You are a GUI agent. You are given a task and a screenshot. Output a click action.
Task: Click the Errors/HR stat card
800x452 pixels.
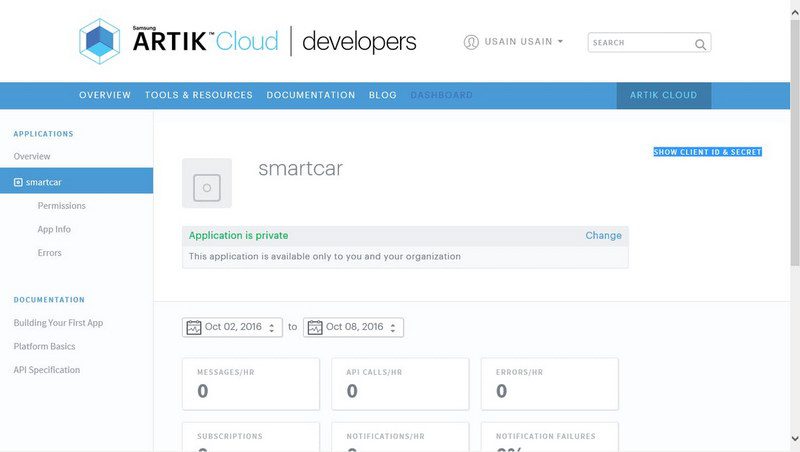click(x=549, y=384)
